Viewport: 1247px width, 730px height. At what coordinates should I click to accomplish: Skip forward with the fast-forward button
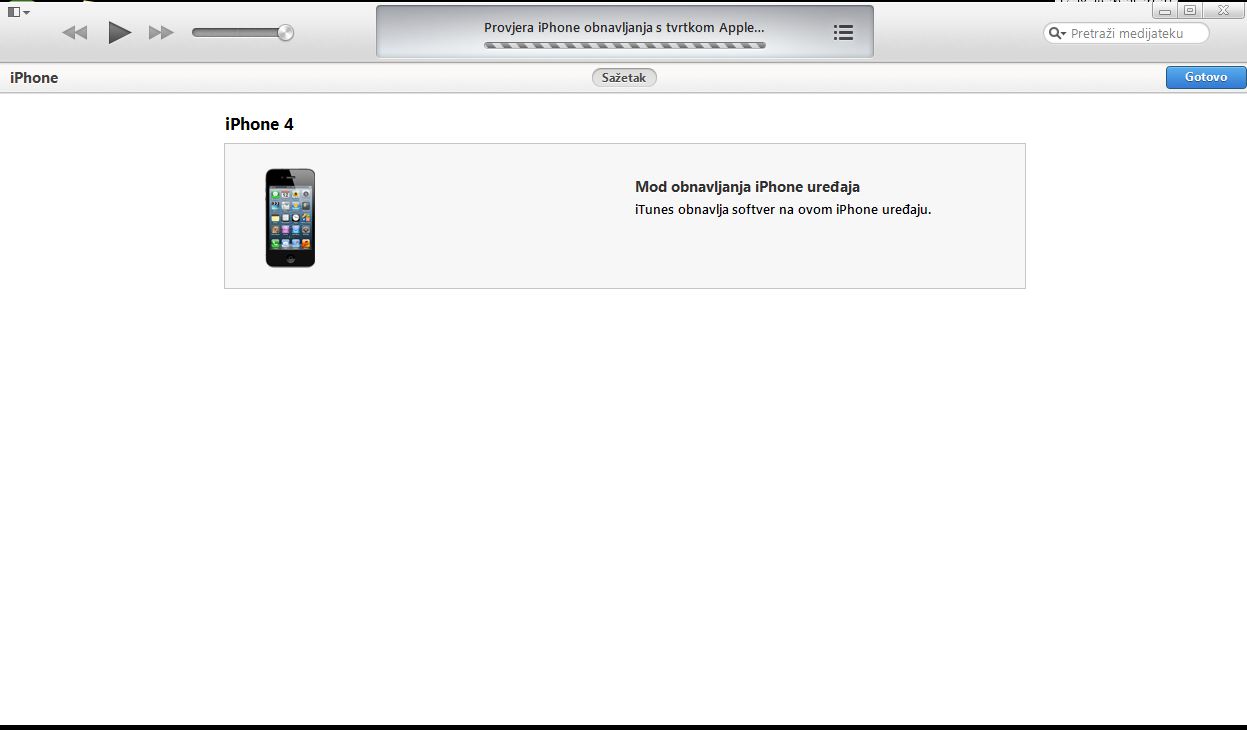point(161,33)
